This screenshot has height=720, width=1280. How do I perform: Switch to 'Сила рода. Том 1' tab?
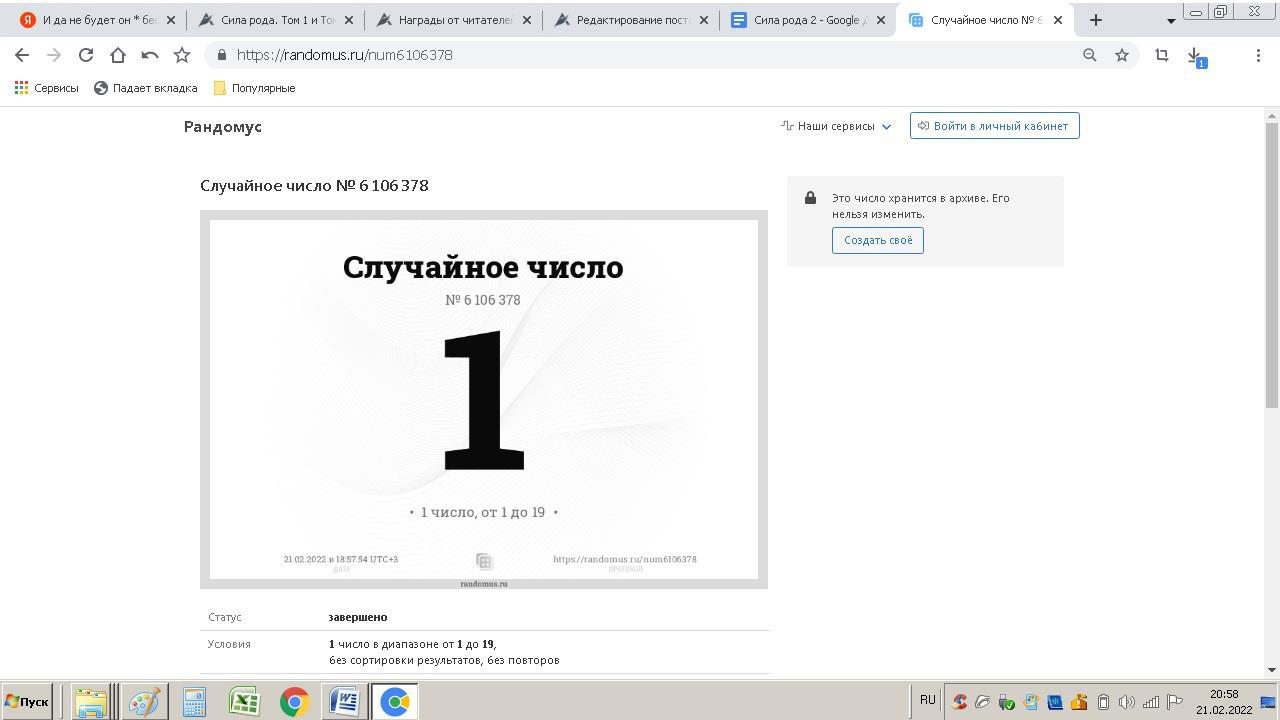pyautogui.click(x=276, y=20)
